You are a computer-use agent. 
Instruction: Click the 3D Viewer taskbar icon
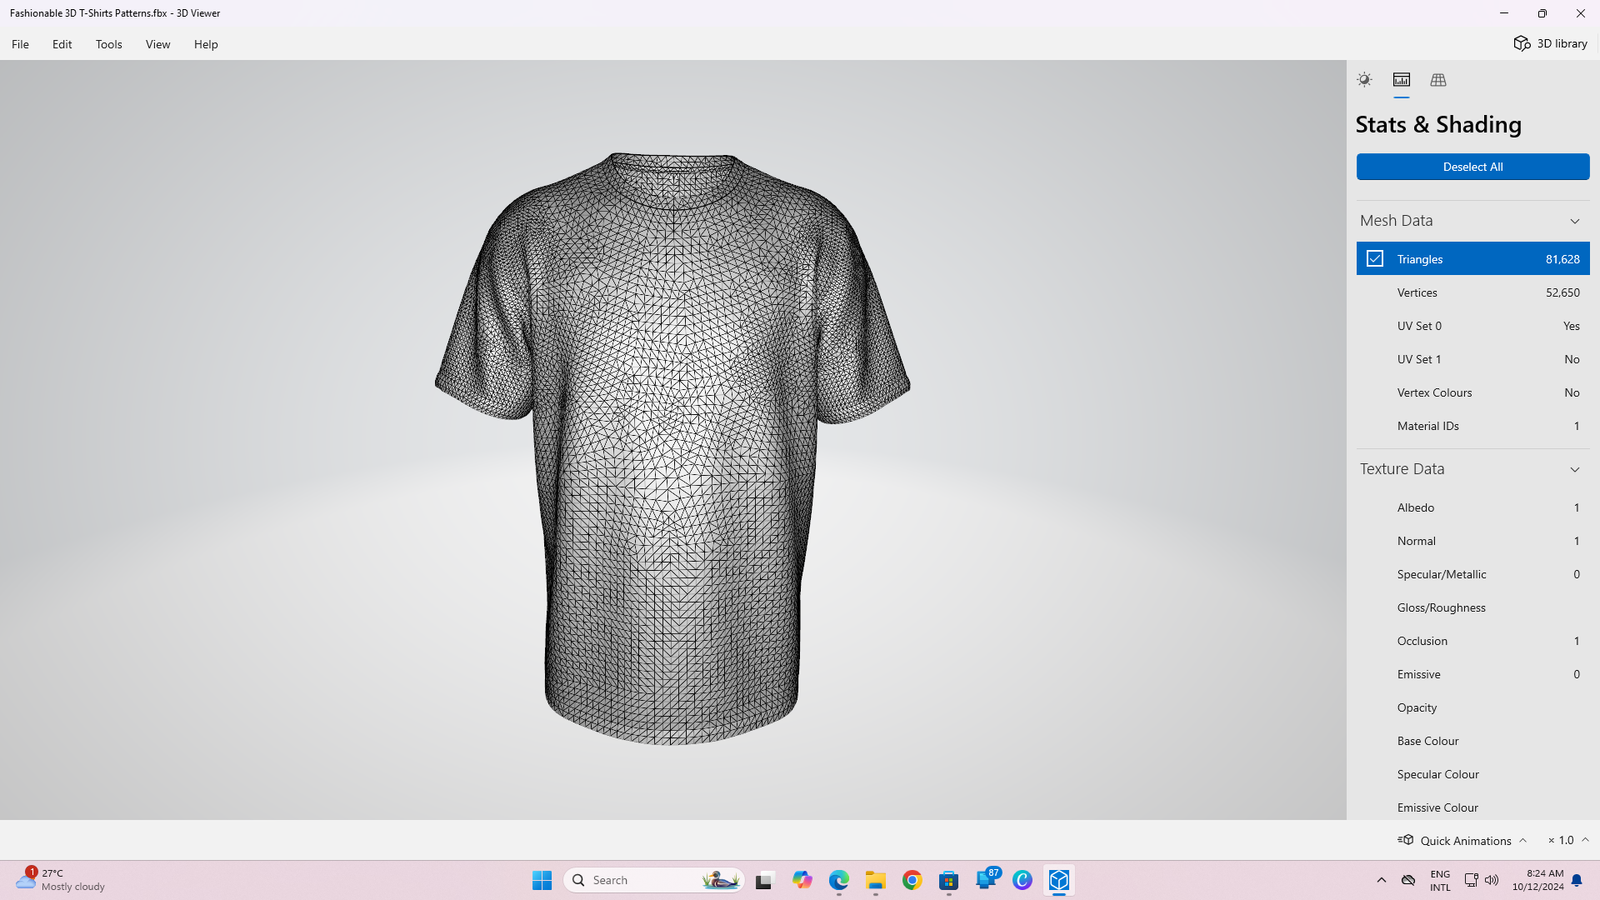pyautogui.click(x=1059, y=880)
